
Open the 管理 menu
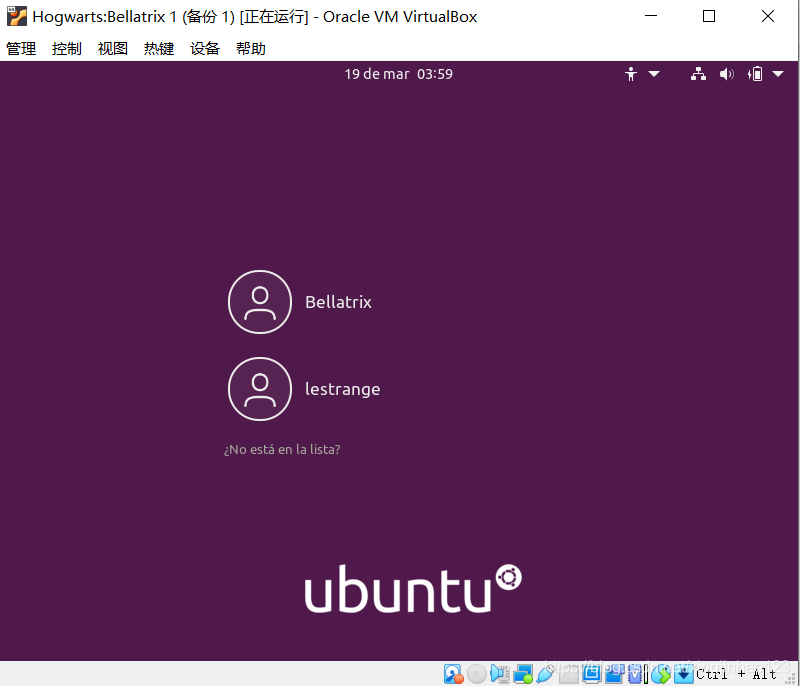tap(21, 48)
